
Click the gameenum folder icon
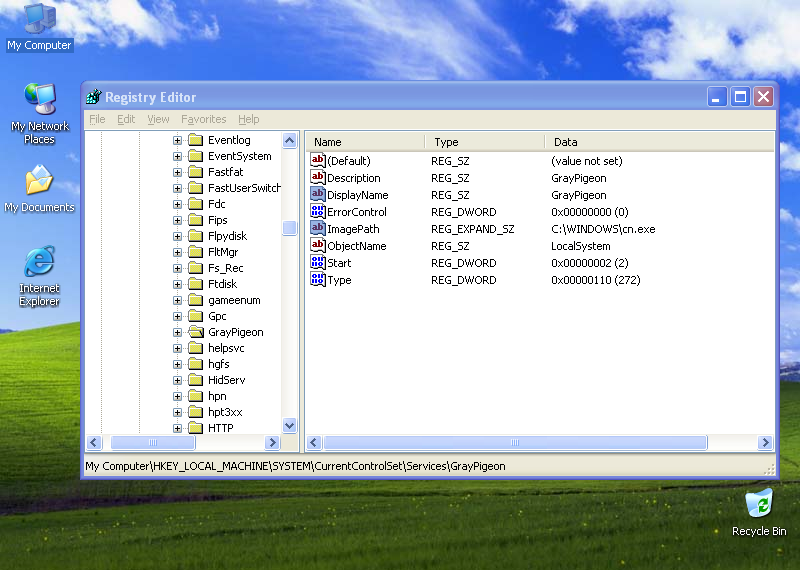click(196, 300)
